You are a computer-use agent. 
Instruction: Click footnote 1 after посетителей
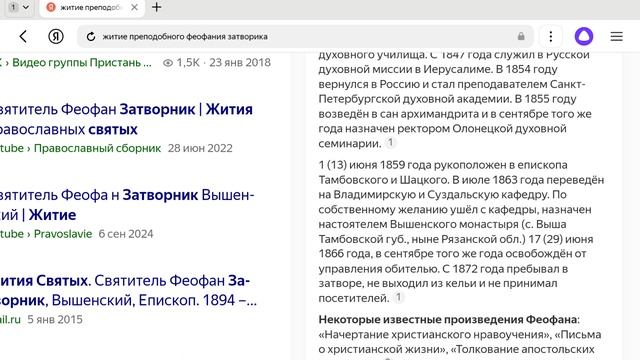pyautogui.click(x=398, y=297)
